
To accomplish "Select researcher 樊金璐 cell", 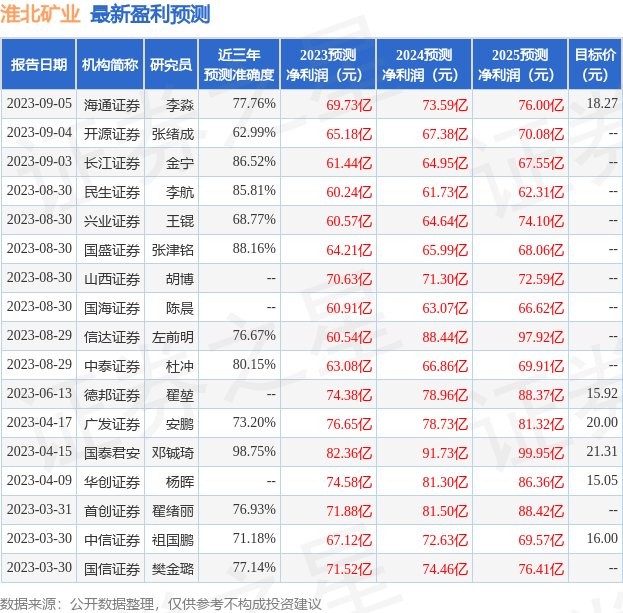I will [173, 569].
